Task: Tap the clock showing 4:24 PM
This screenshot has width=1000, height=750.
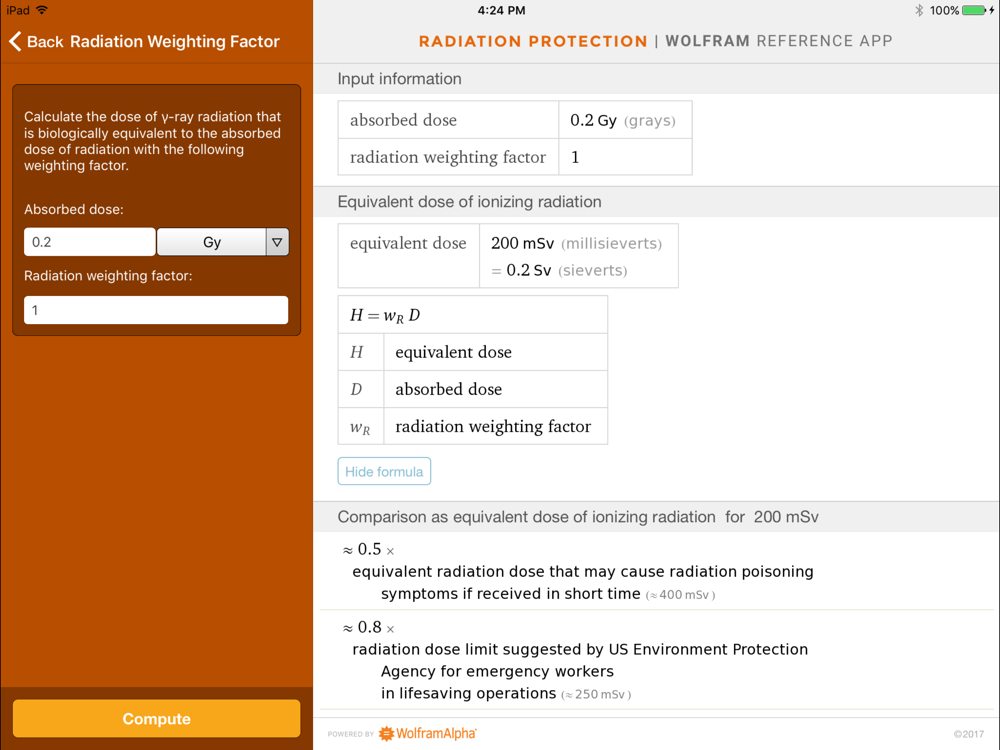Action: [x=501, y=10]
